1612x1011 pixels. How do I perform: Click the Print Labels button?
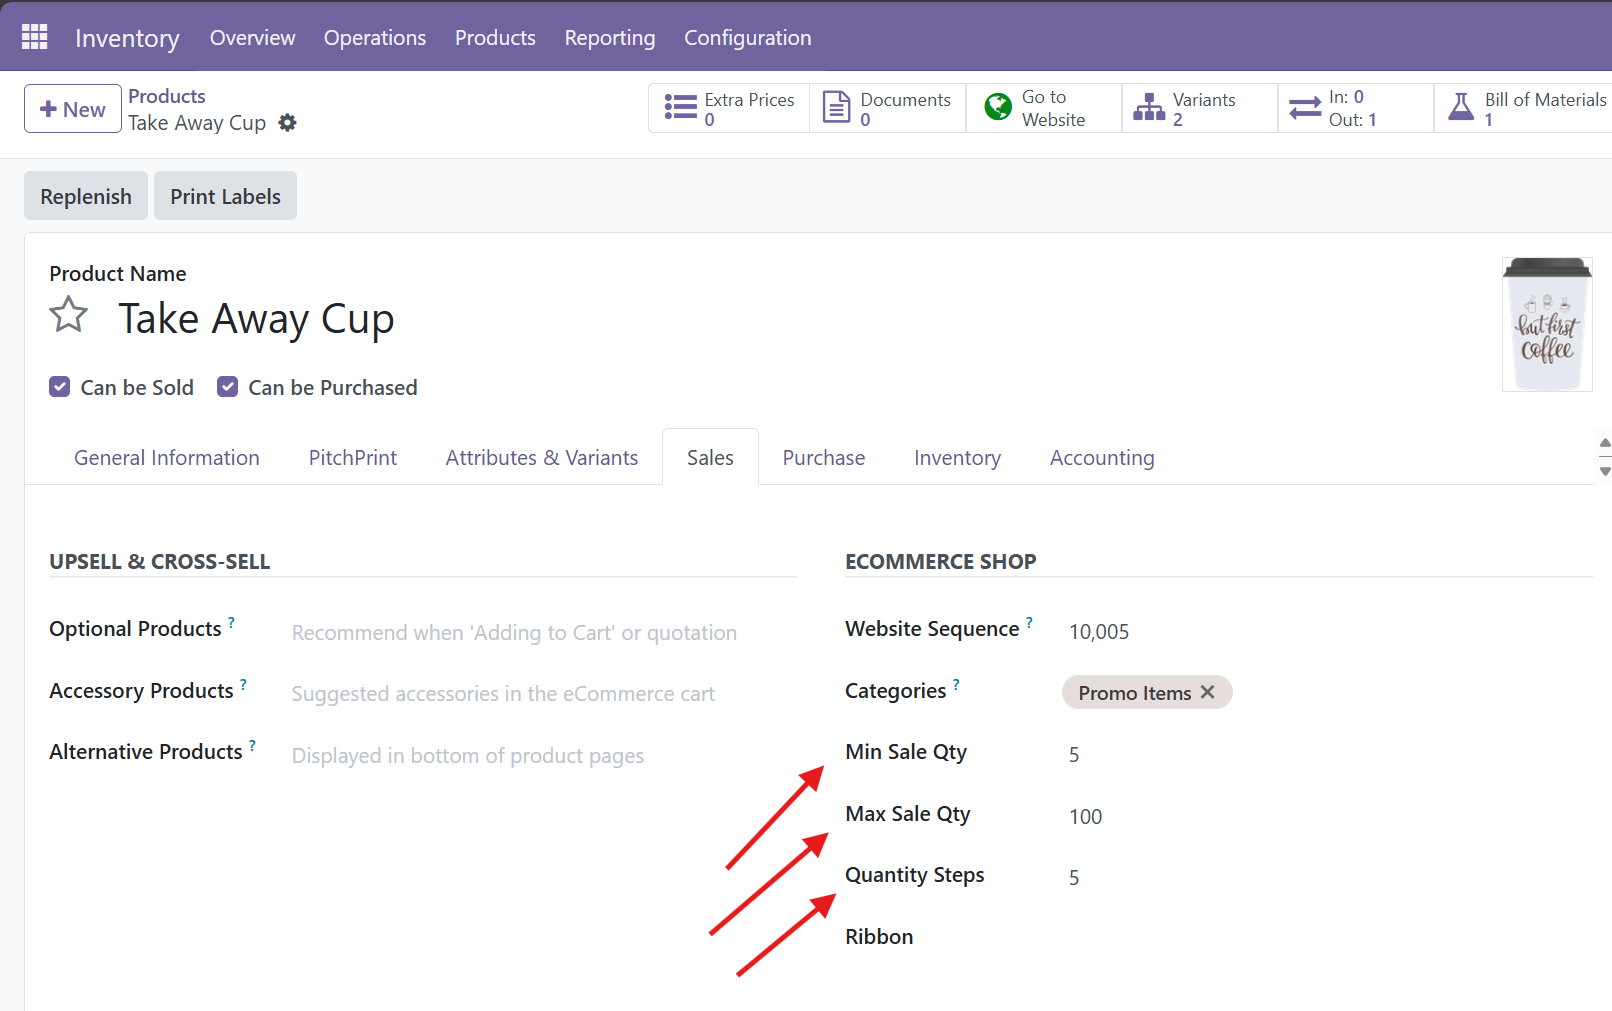coord(225,196)
